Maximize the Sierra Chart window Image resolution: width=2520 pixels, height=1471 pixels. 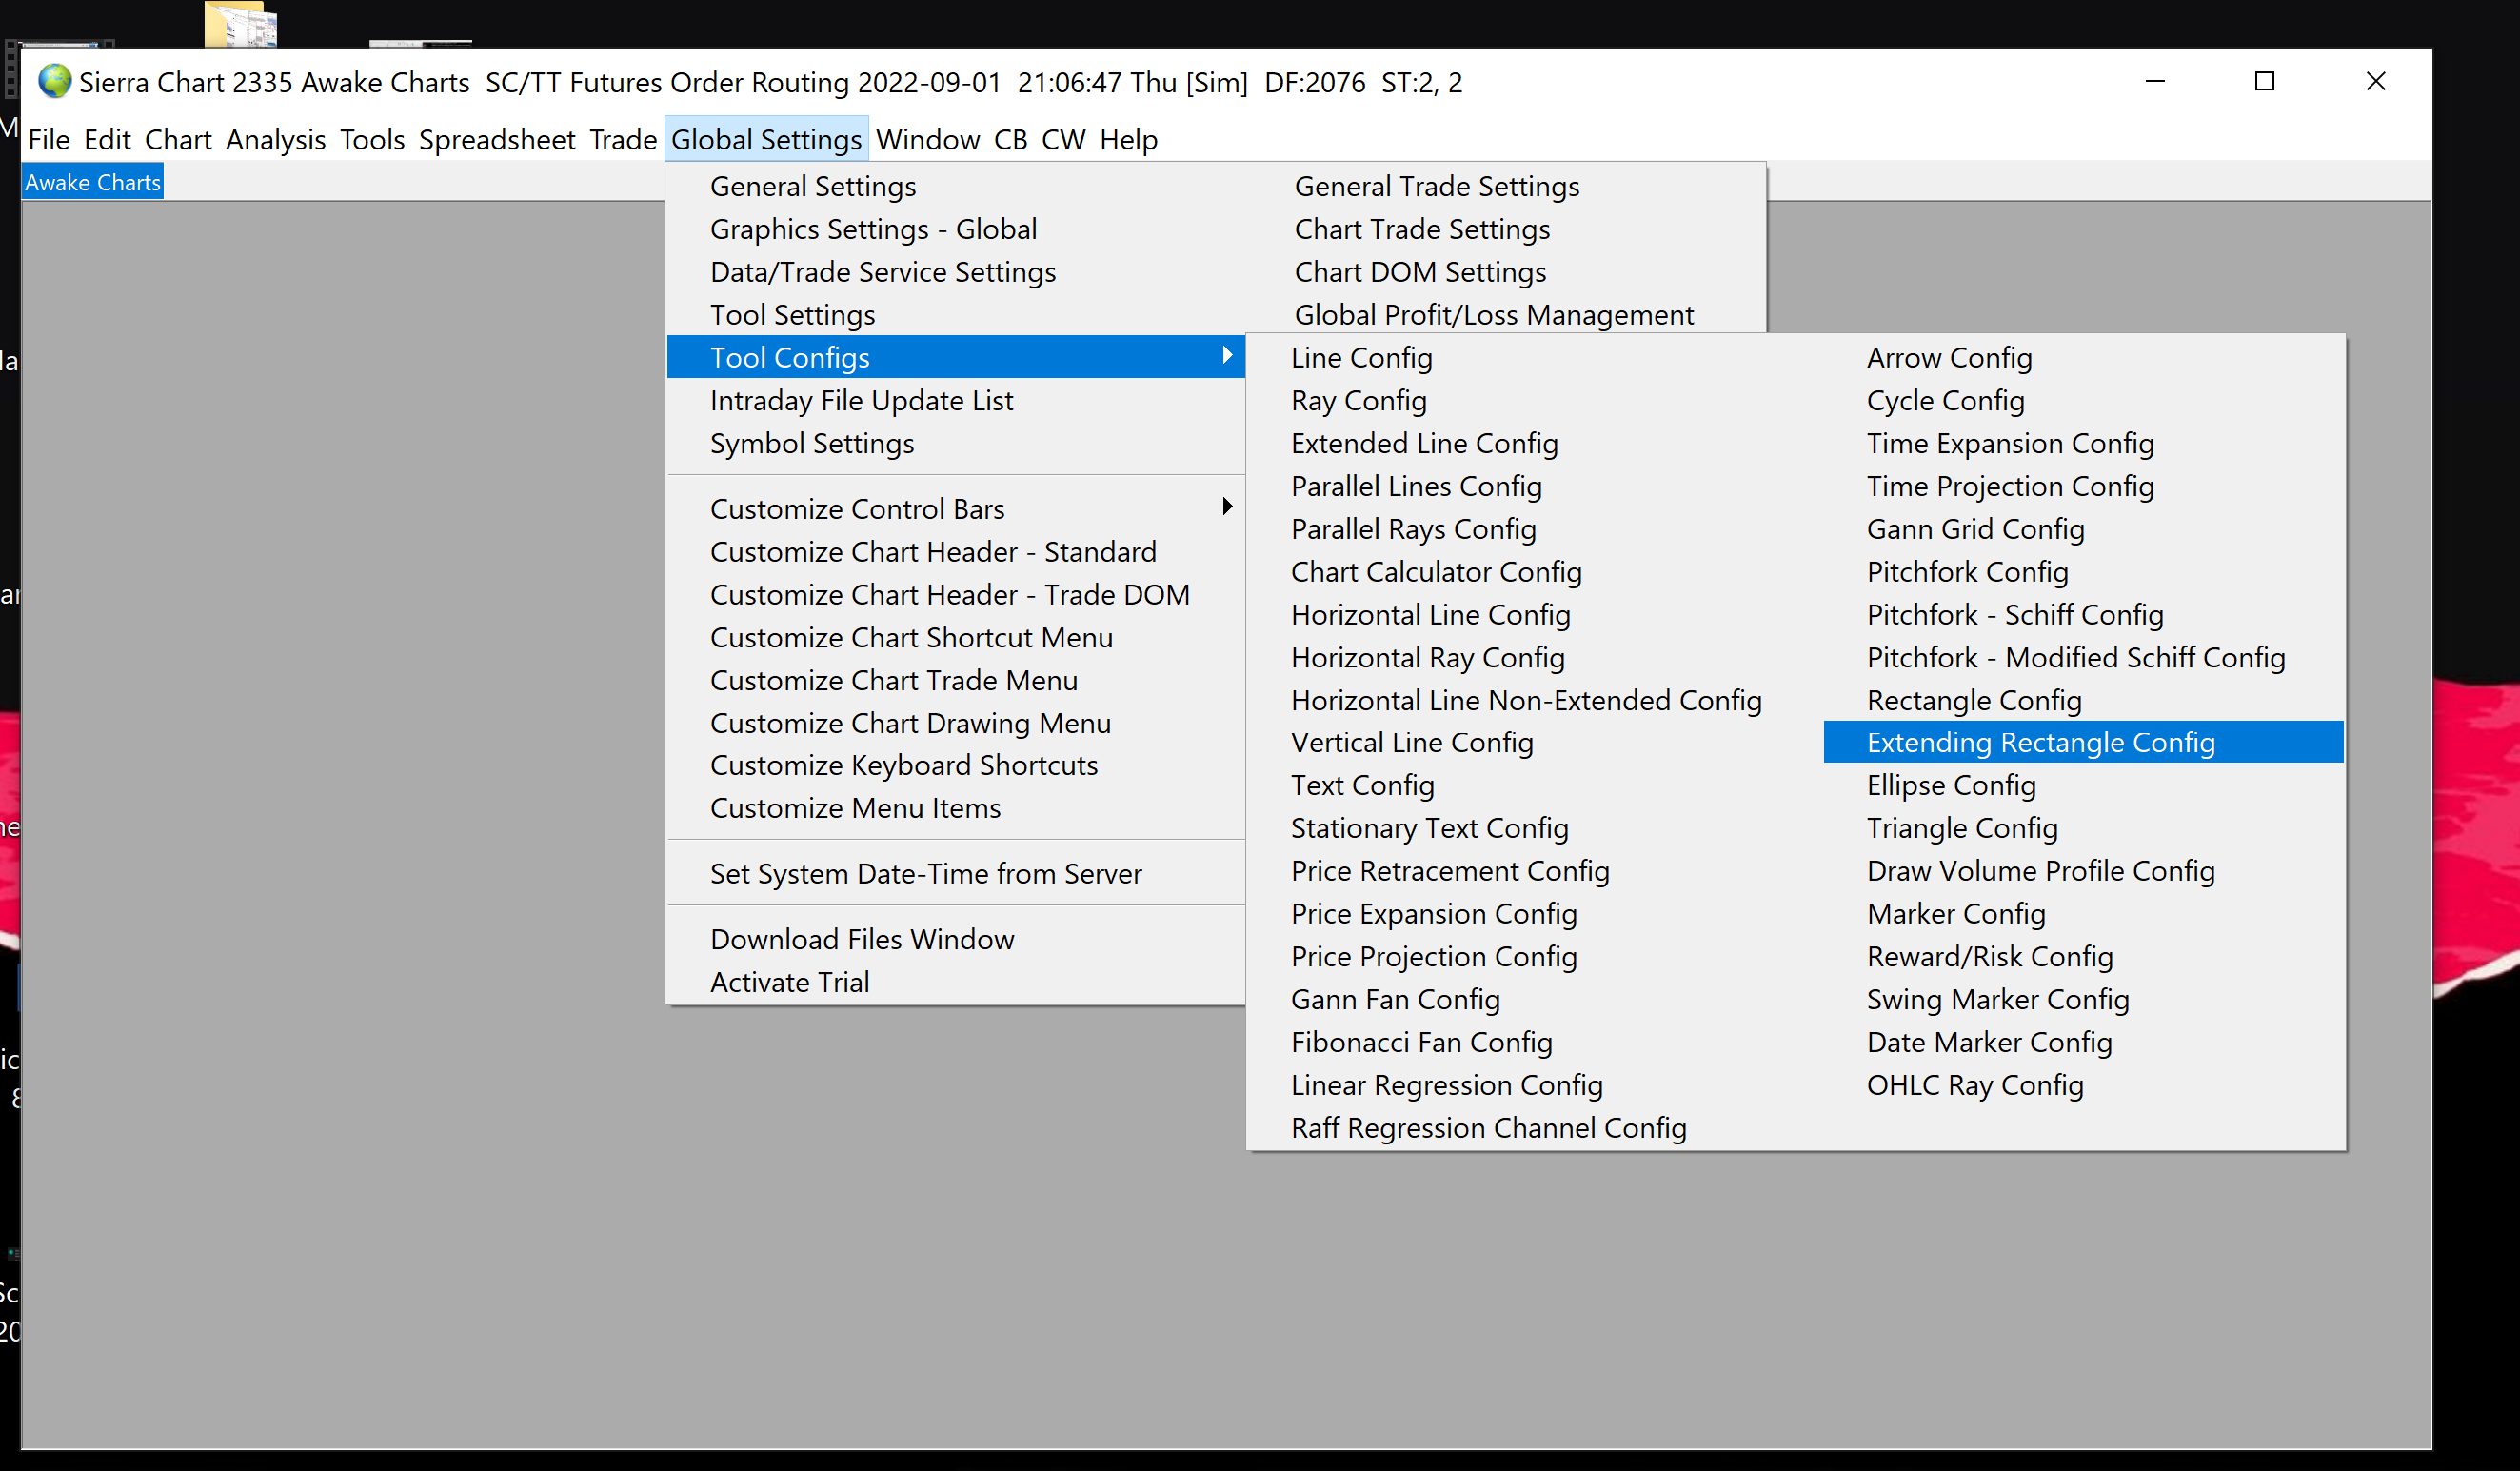pyautogui.click(x=2264, y=81)
